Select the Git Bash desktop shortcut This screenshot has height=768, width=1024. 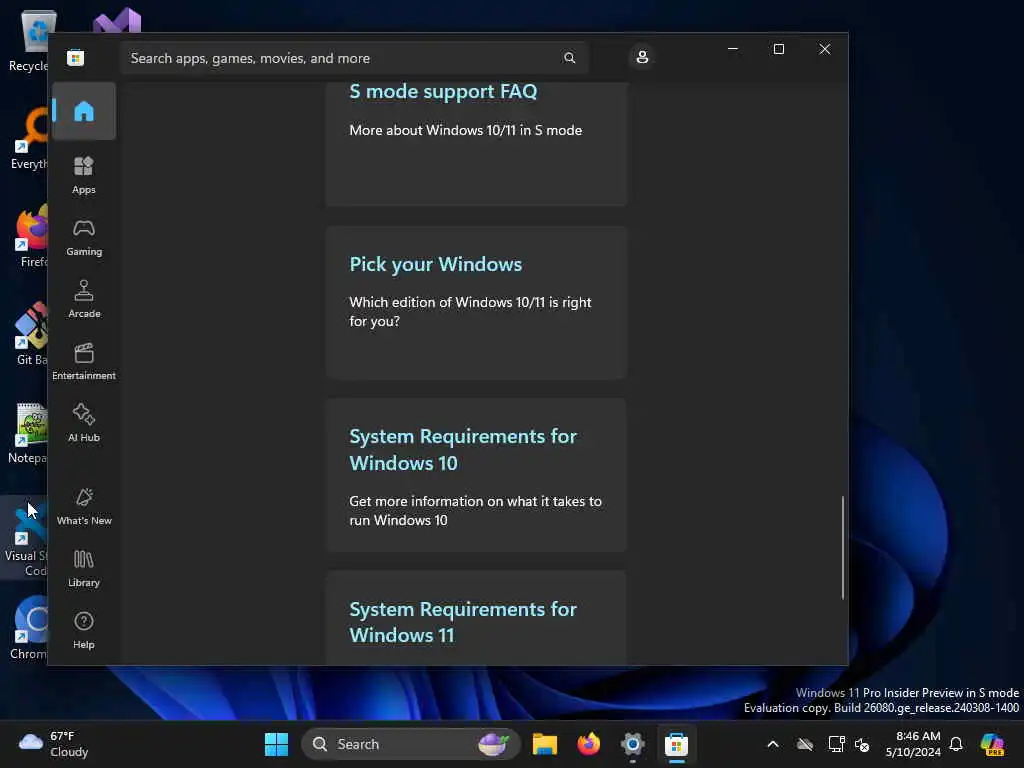click(30, 334)
